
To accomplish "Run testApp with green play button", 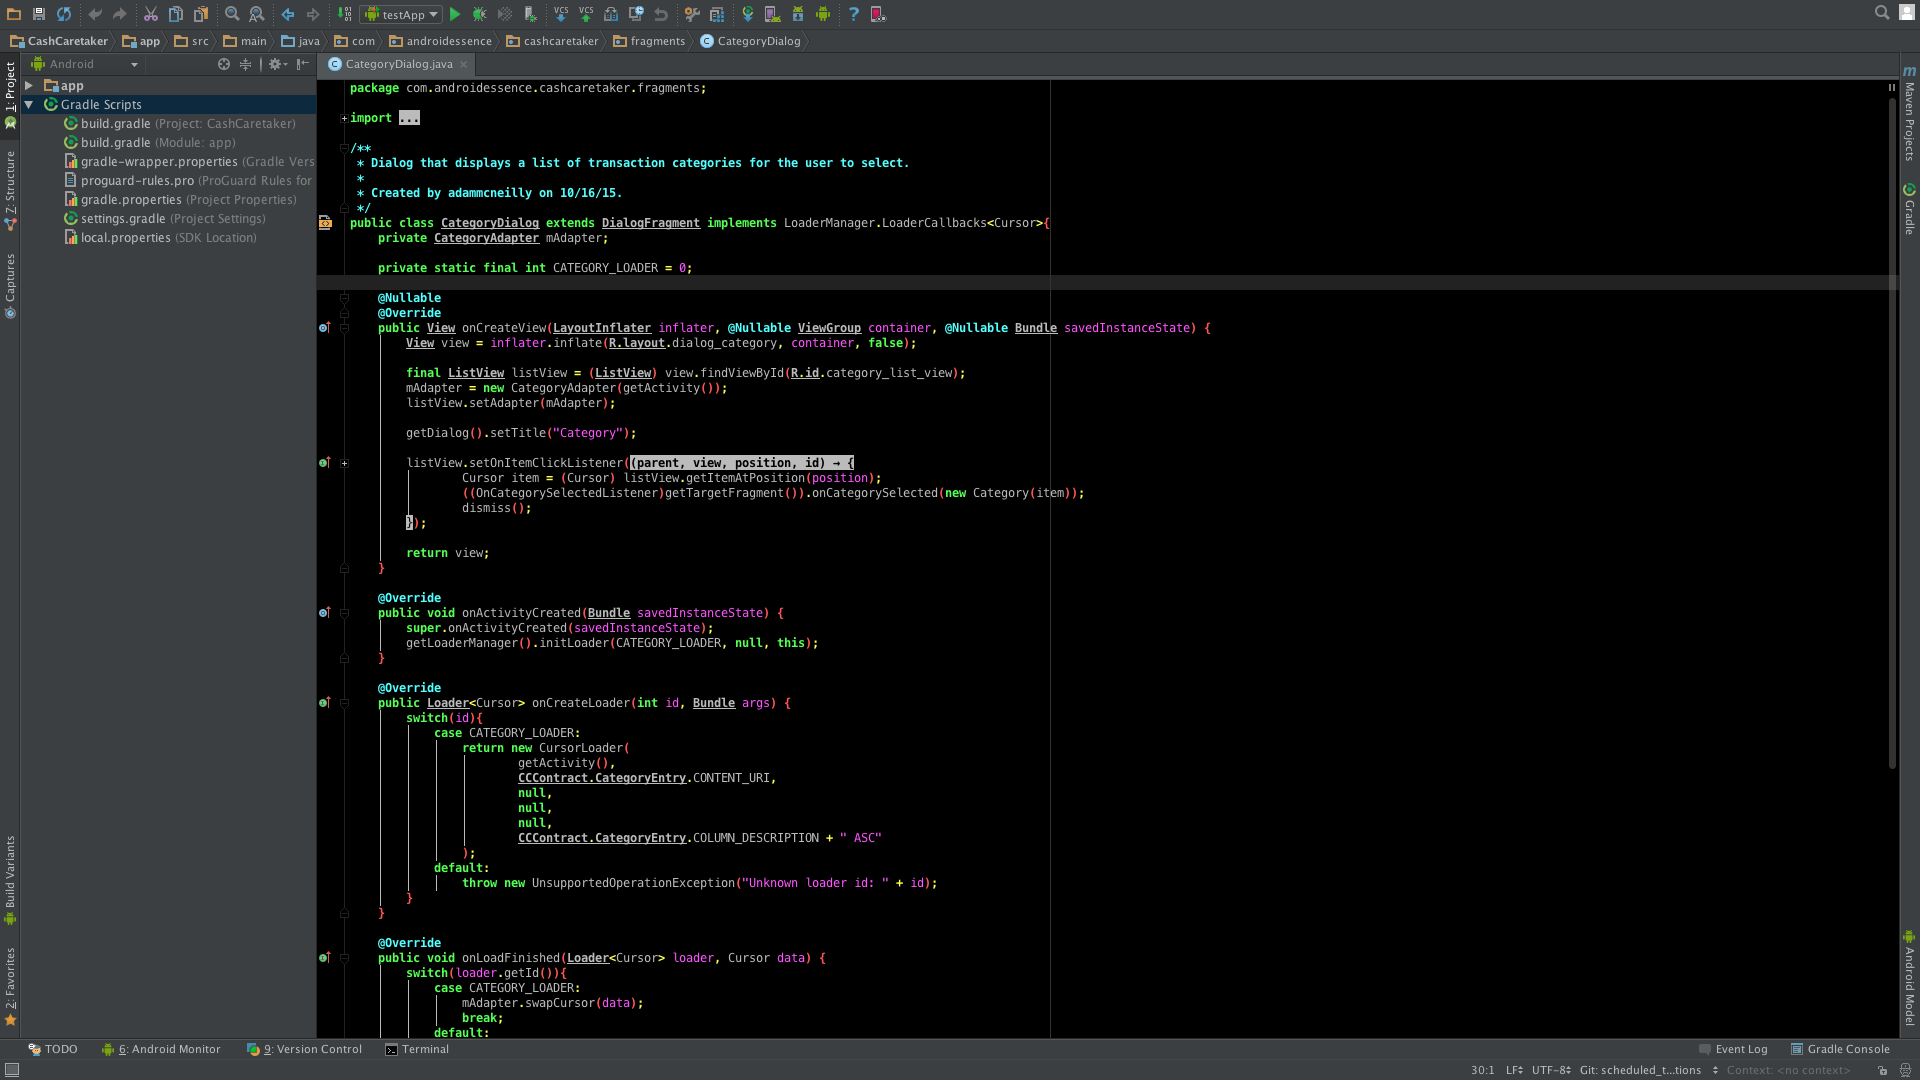I will [455, 14].
